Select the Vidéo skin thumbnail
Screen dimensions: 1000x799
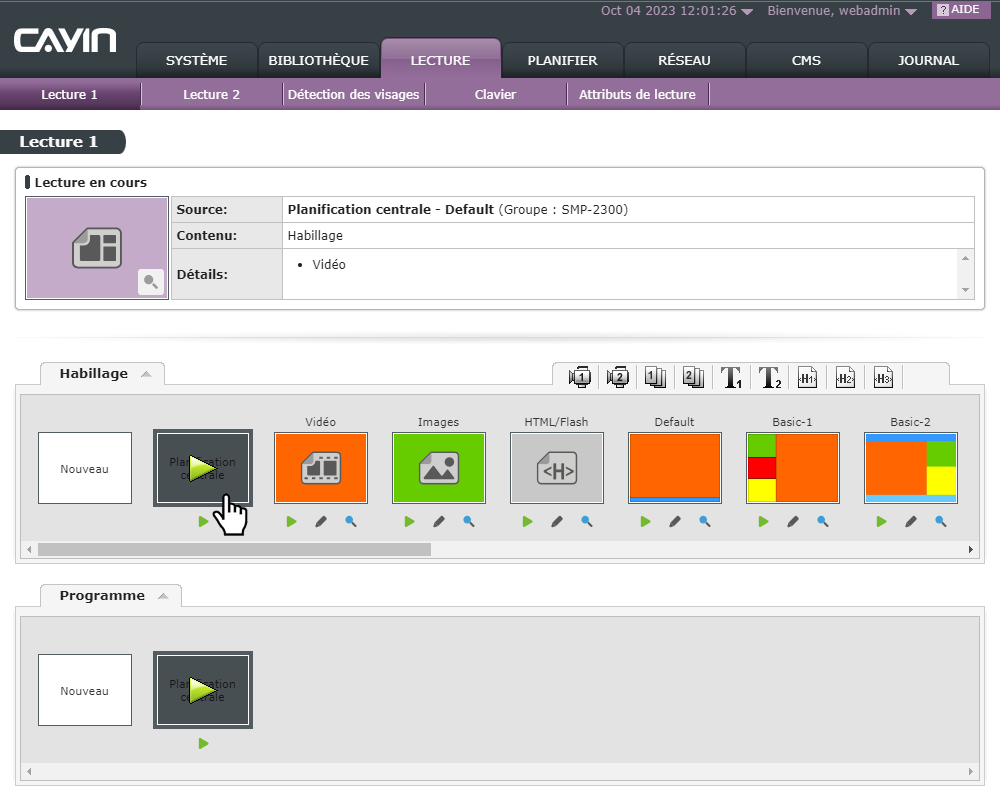pos(321,468)
